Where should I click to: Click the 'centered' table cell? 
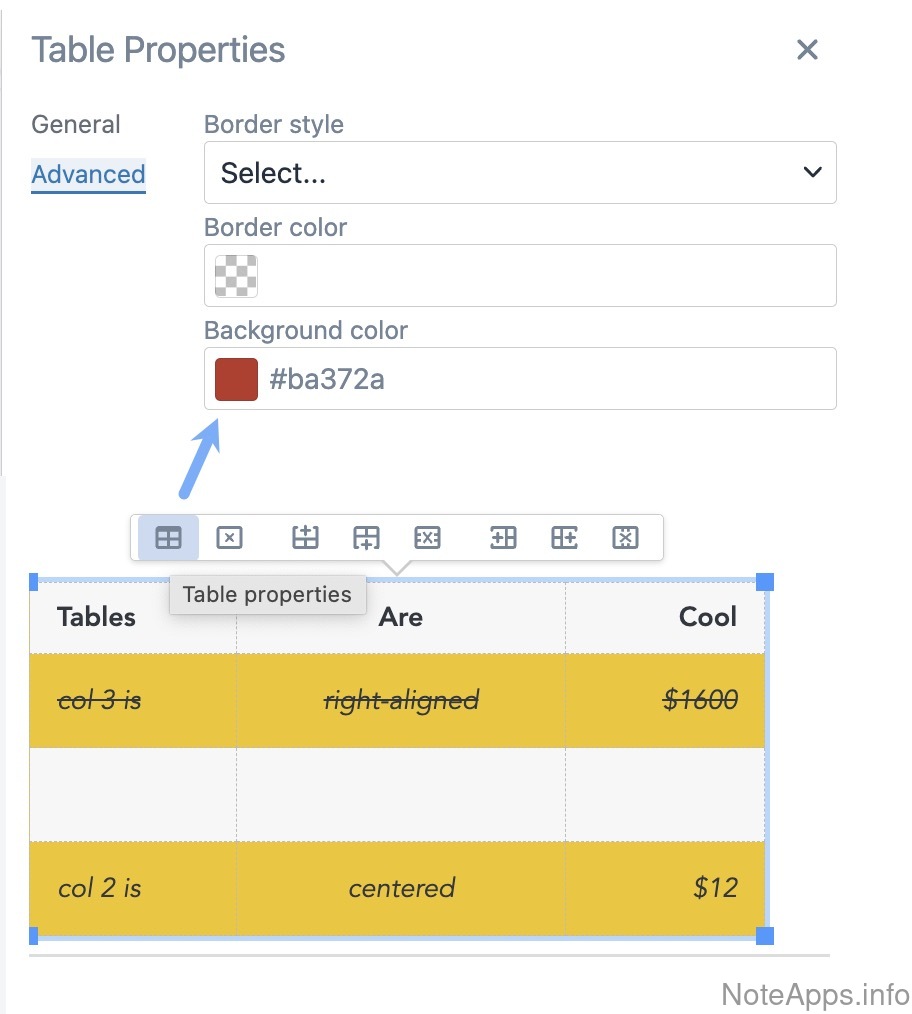[401, 888]
